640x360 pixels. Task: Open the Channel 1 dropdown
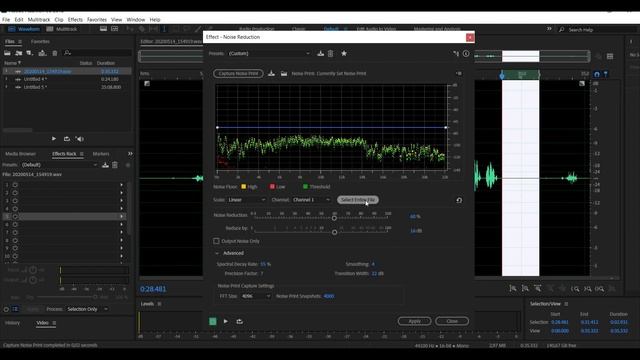coord(311,200)
